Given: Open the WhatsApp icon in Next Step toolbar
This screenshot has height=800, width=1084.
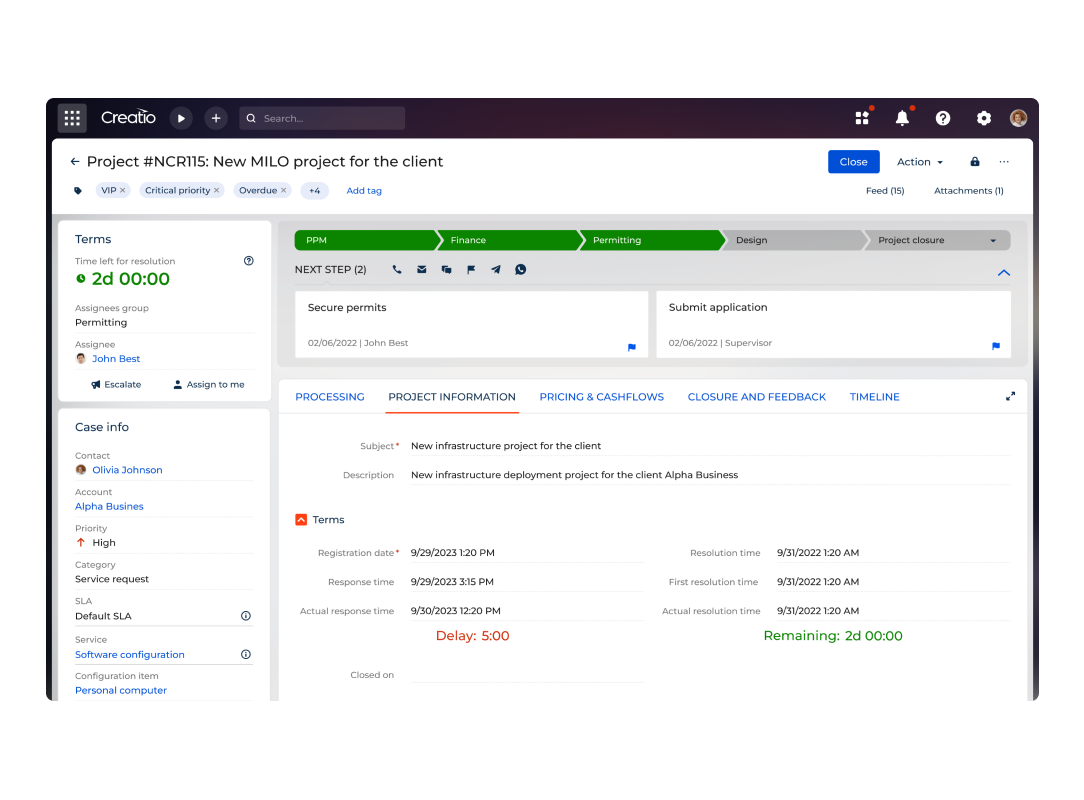Looking at the screenshot, I should point(521,269).
